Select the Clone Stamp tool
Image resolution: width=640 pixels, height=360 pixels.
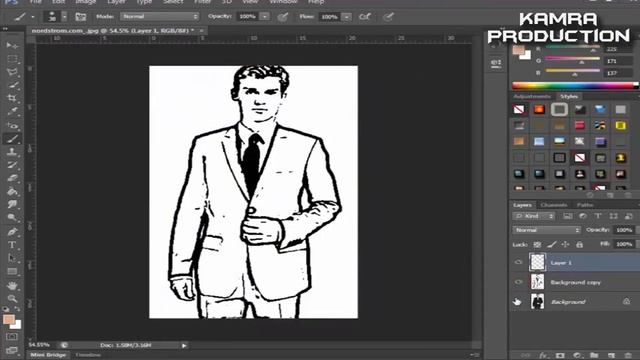(12, 151)
